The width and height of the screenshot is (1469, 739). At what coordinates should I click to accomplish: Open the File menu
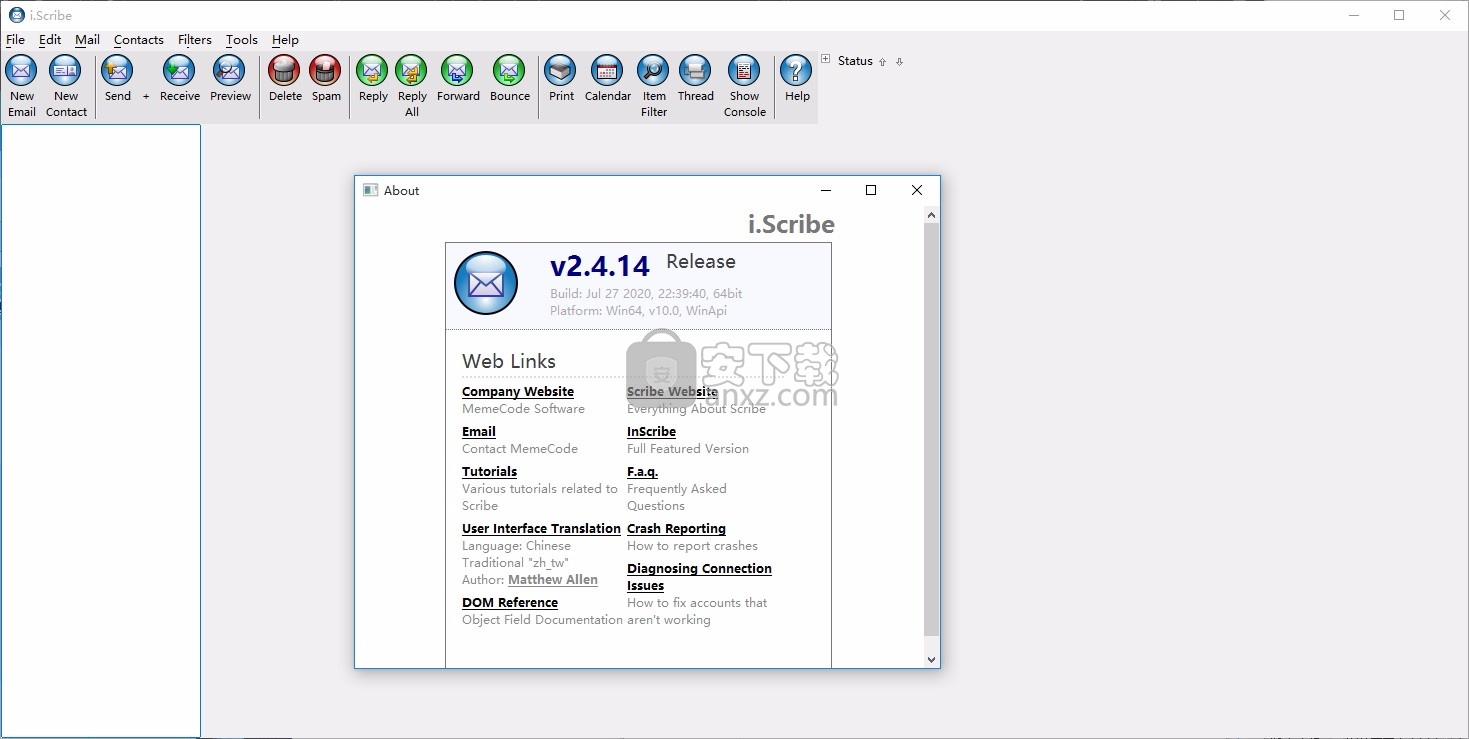pyautogui.click(x=16, y=40)
